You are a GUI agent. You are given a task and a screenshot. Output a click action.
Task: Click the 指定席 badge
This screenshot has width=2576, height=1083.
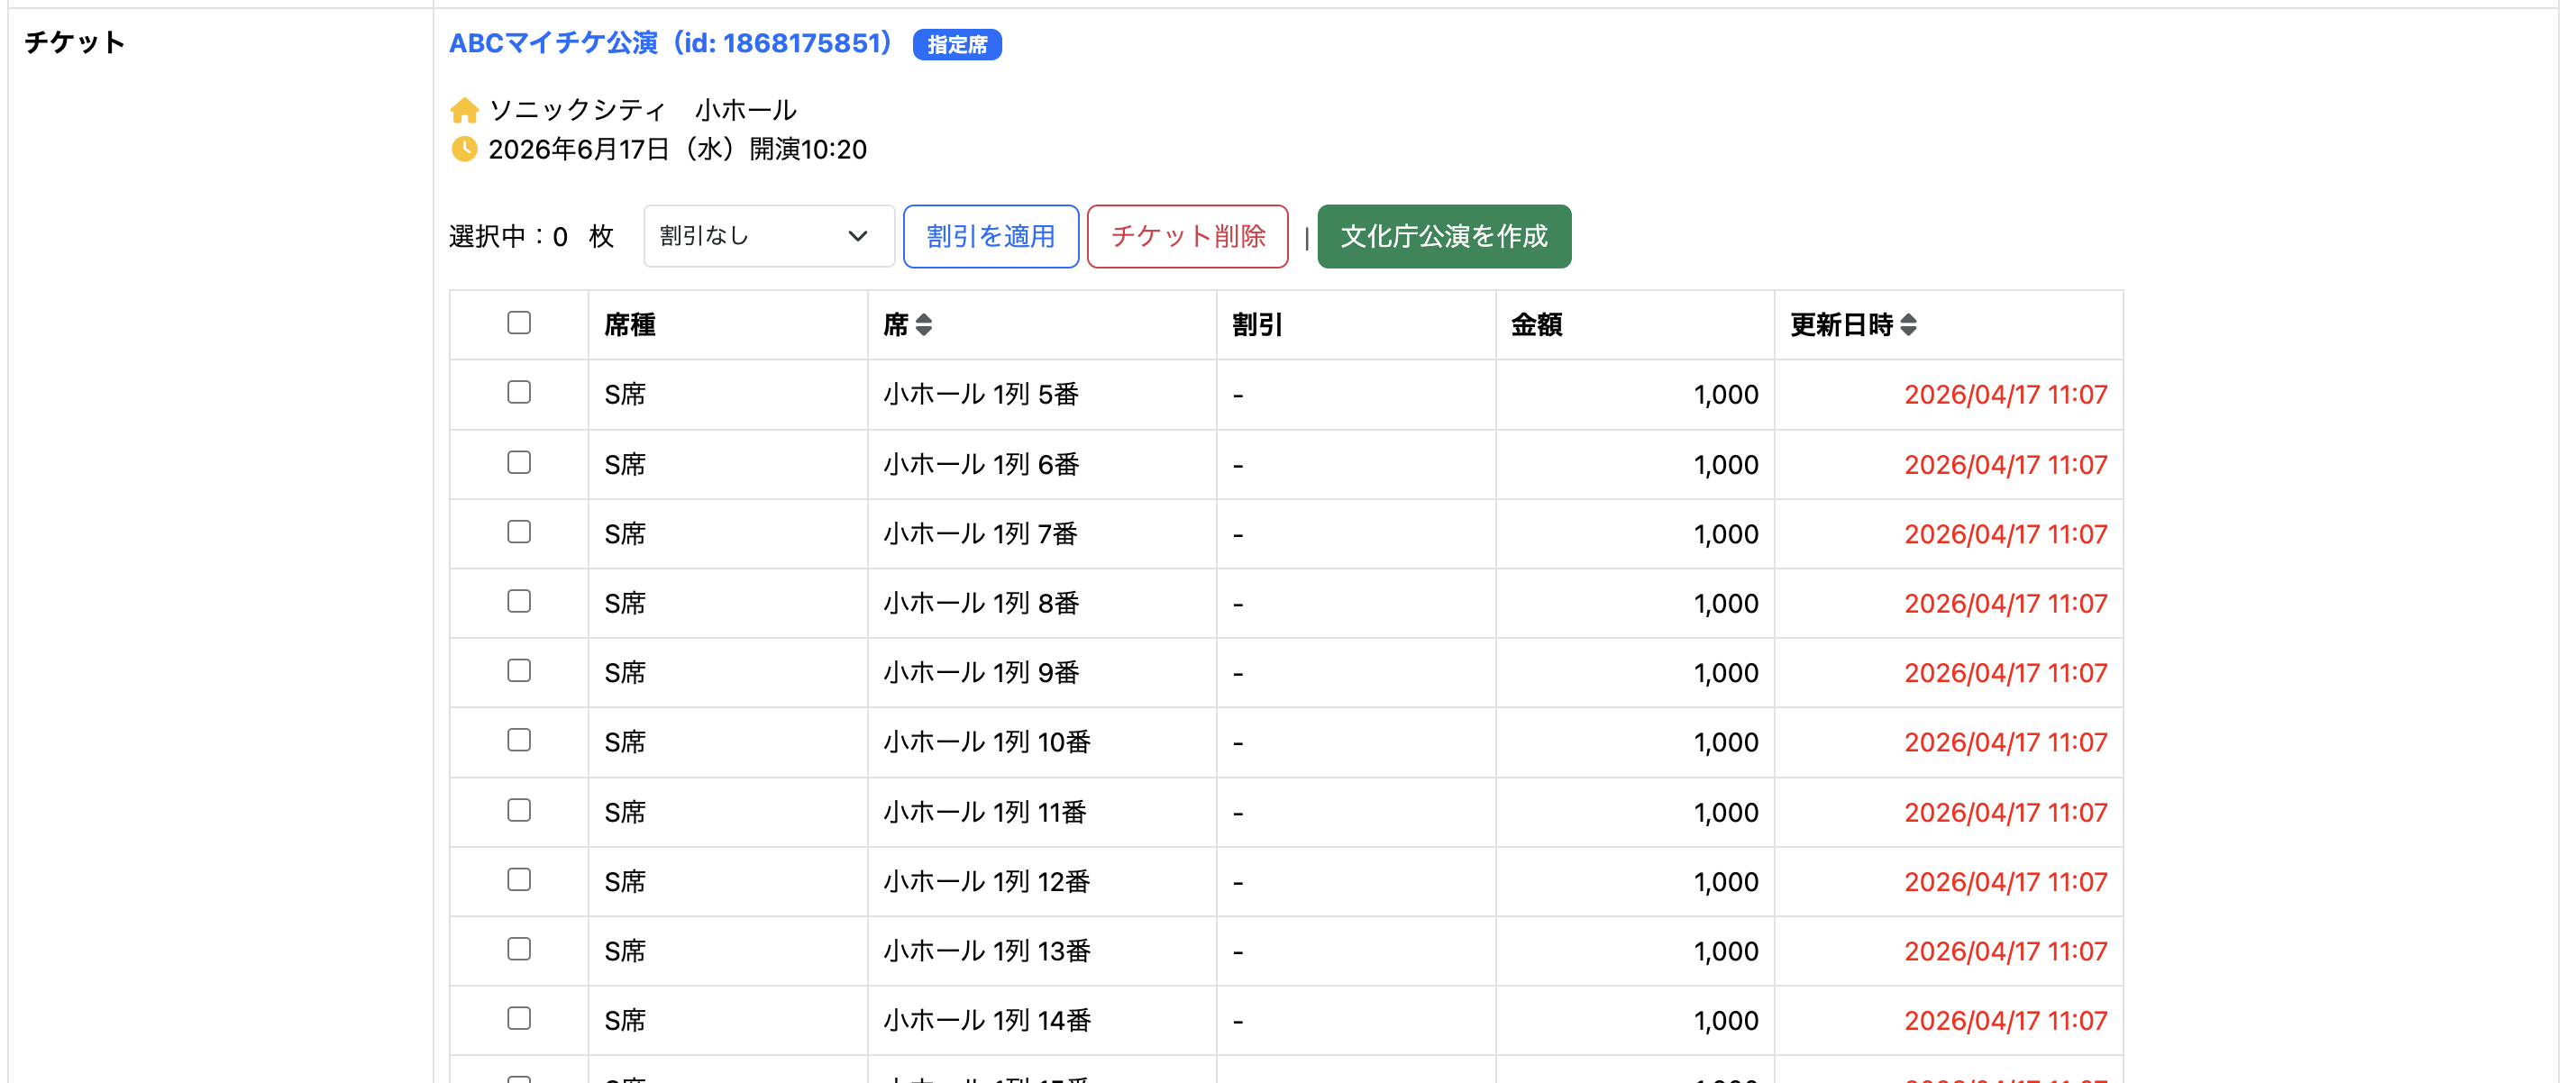[957, 45]
